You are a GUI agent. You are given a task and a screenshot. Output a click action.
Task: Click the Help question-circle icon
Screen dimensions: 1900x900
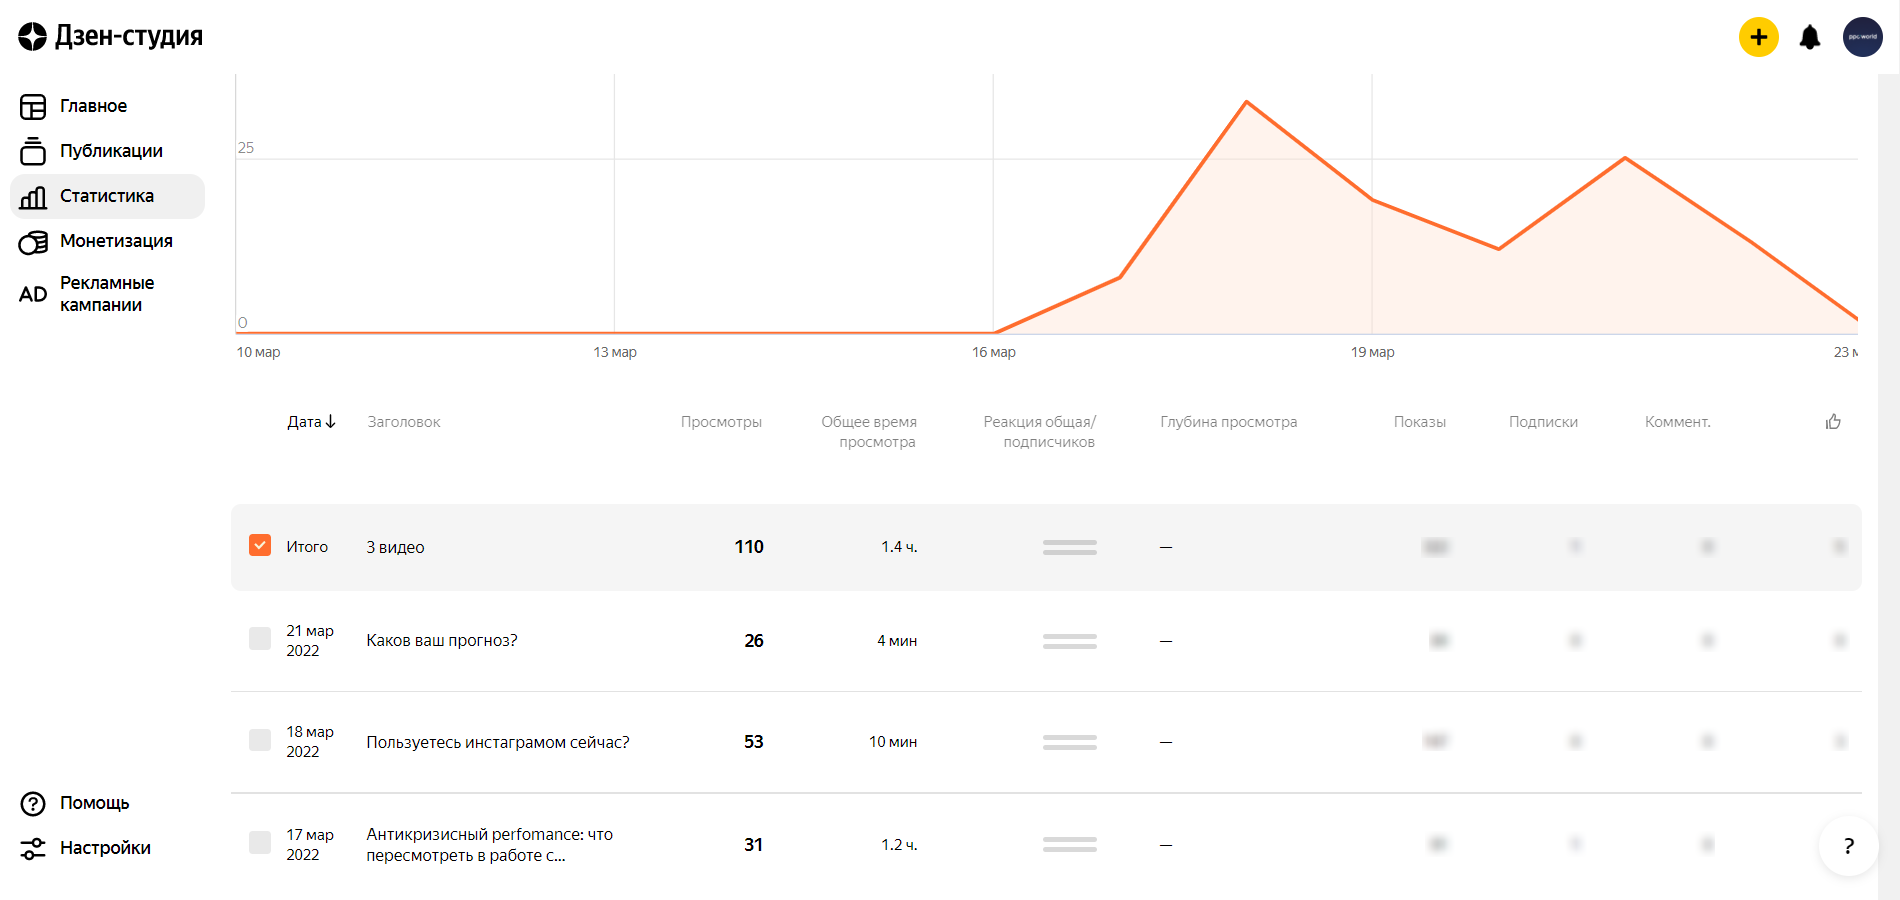[33, 804]
